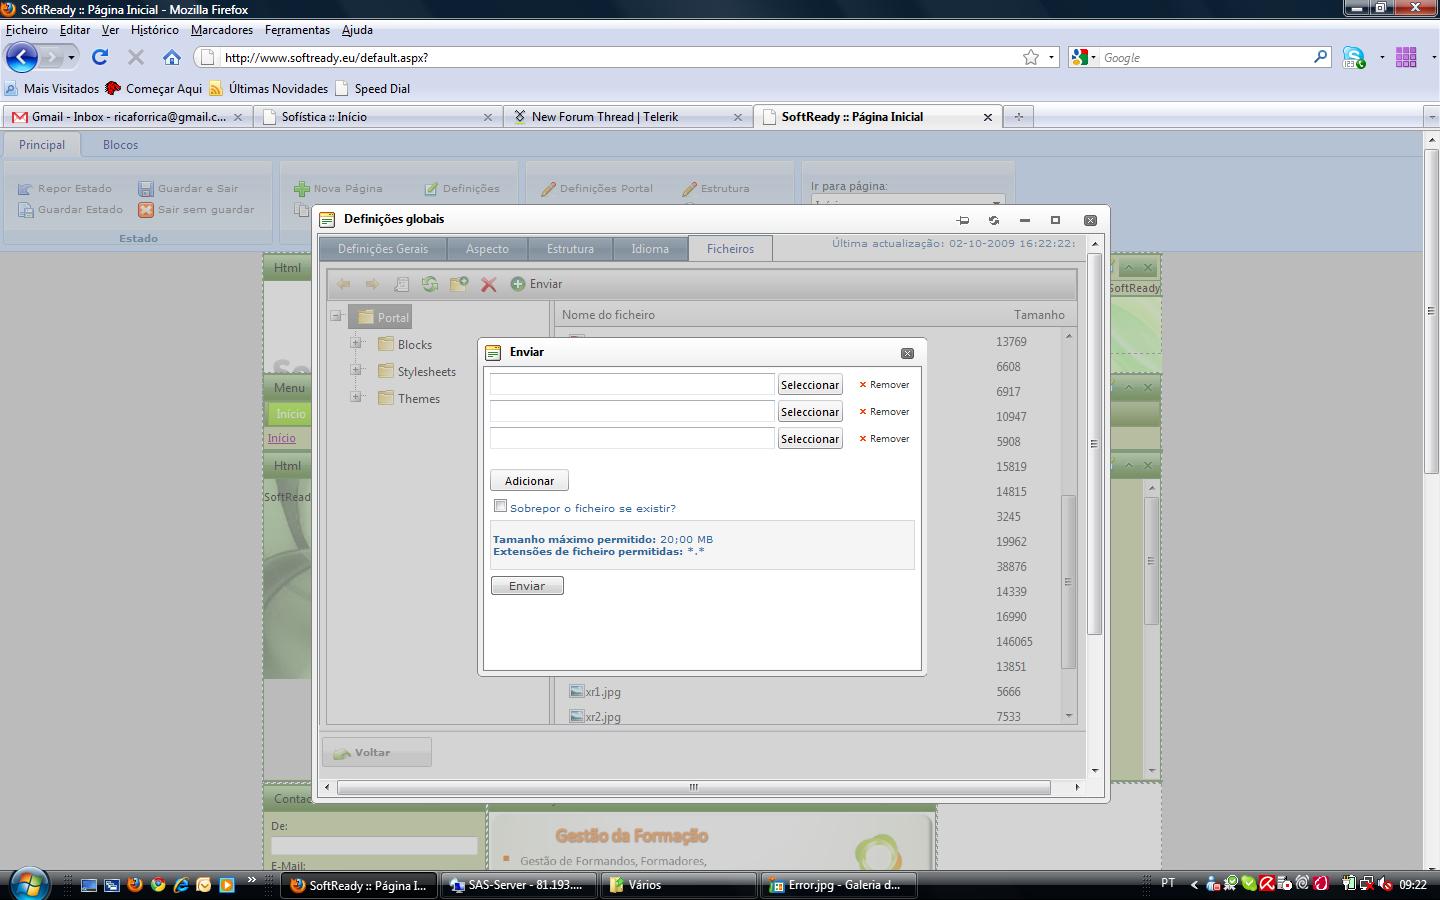Remove the third upload row
The height and width of the screenshot is (900, 1440).
[884, 439]
